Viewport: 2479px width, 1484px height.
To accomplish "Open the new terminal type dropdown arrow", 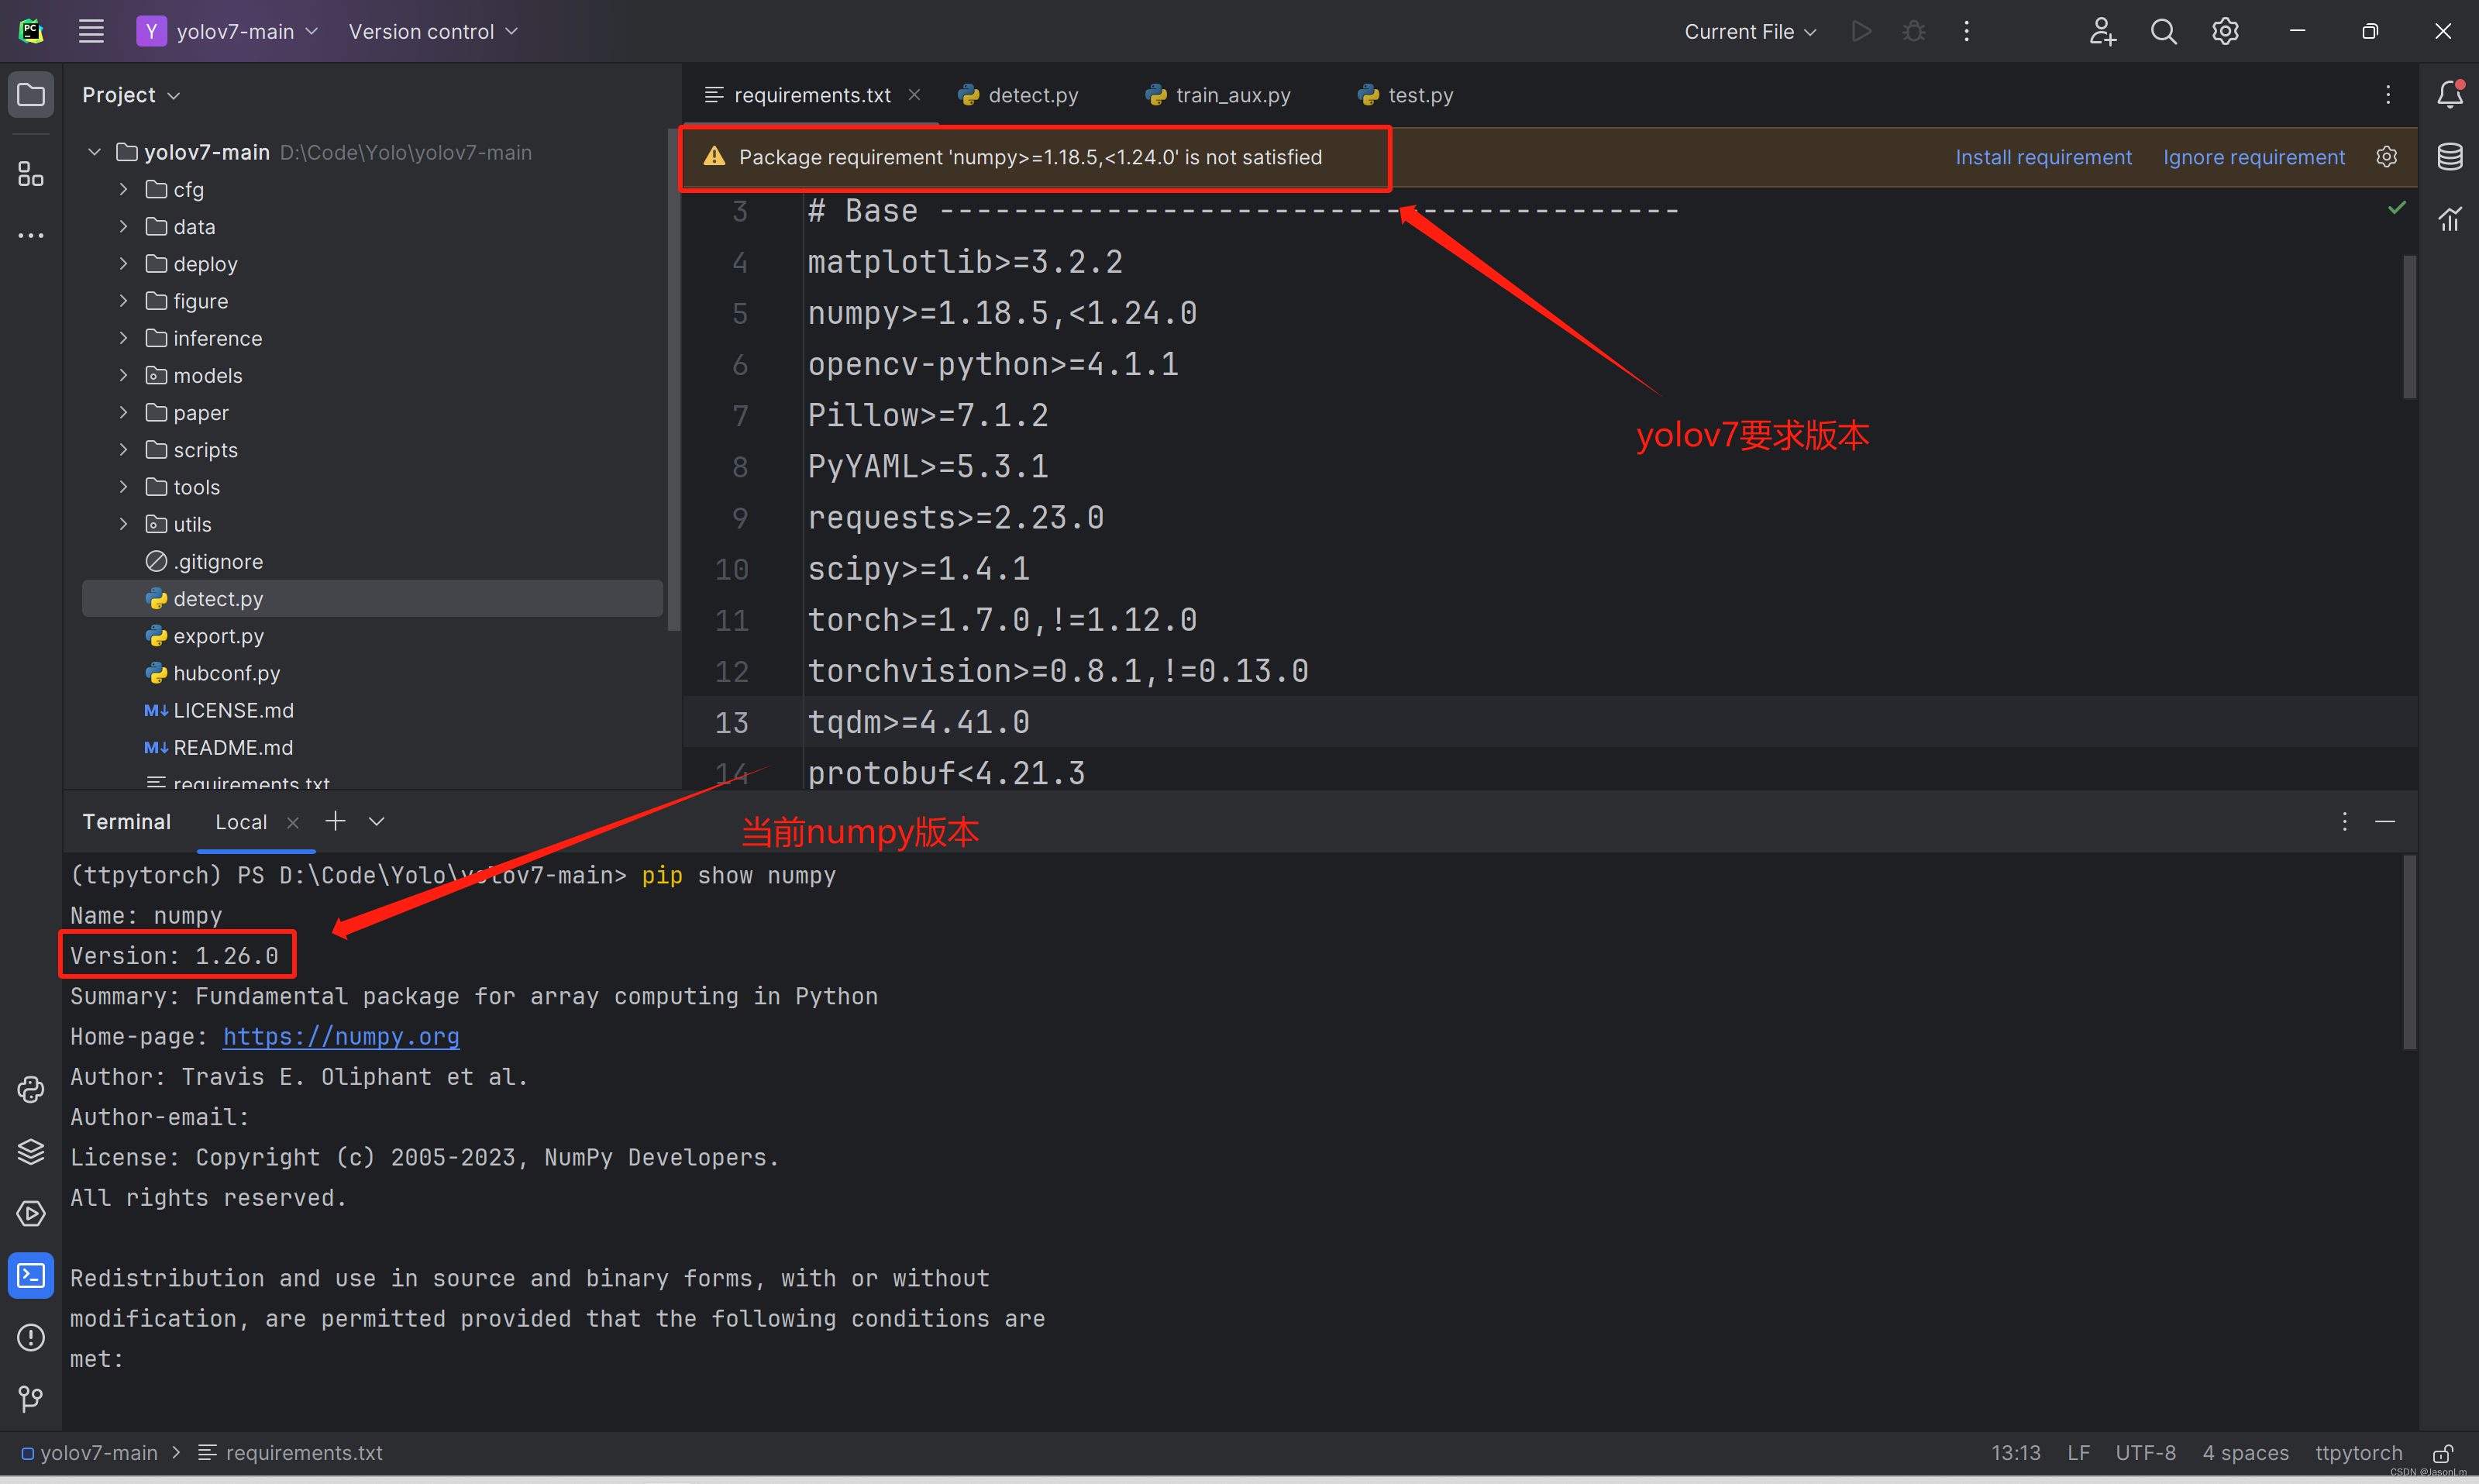I will click(x=376, y=821).
